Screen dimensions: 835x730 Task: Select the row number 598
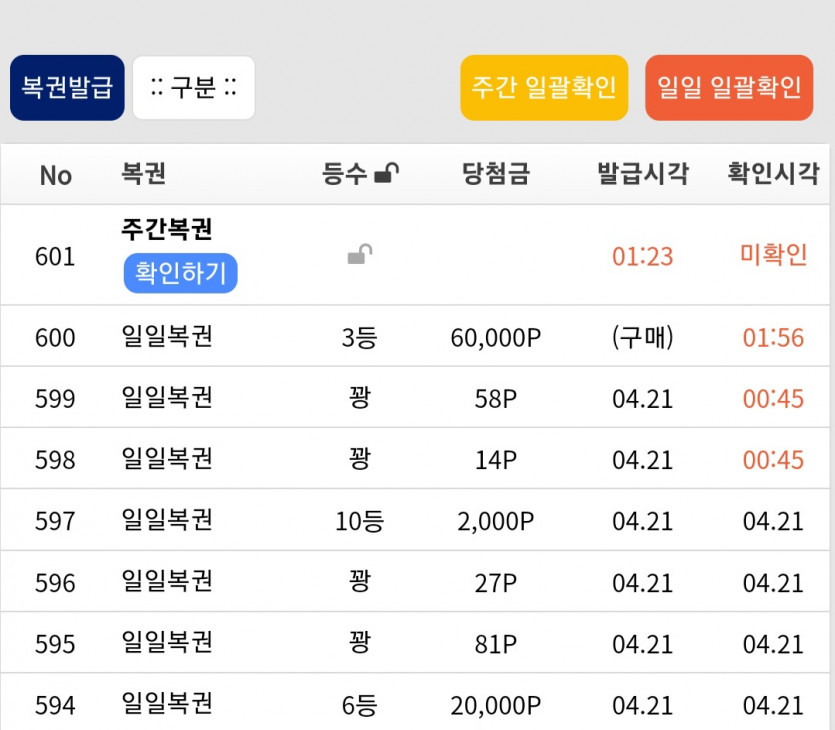55,460
